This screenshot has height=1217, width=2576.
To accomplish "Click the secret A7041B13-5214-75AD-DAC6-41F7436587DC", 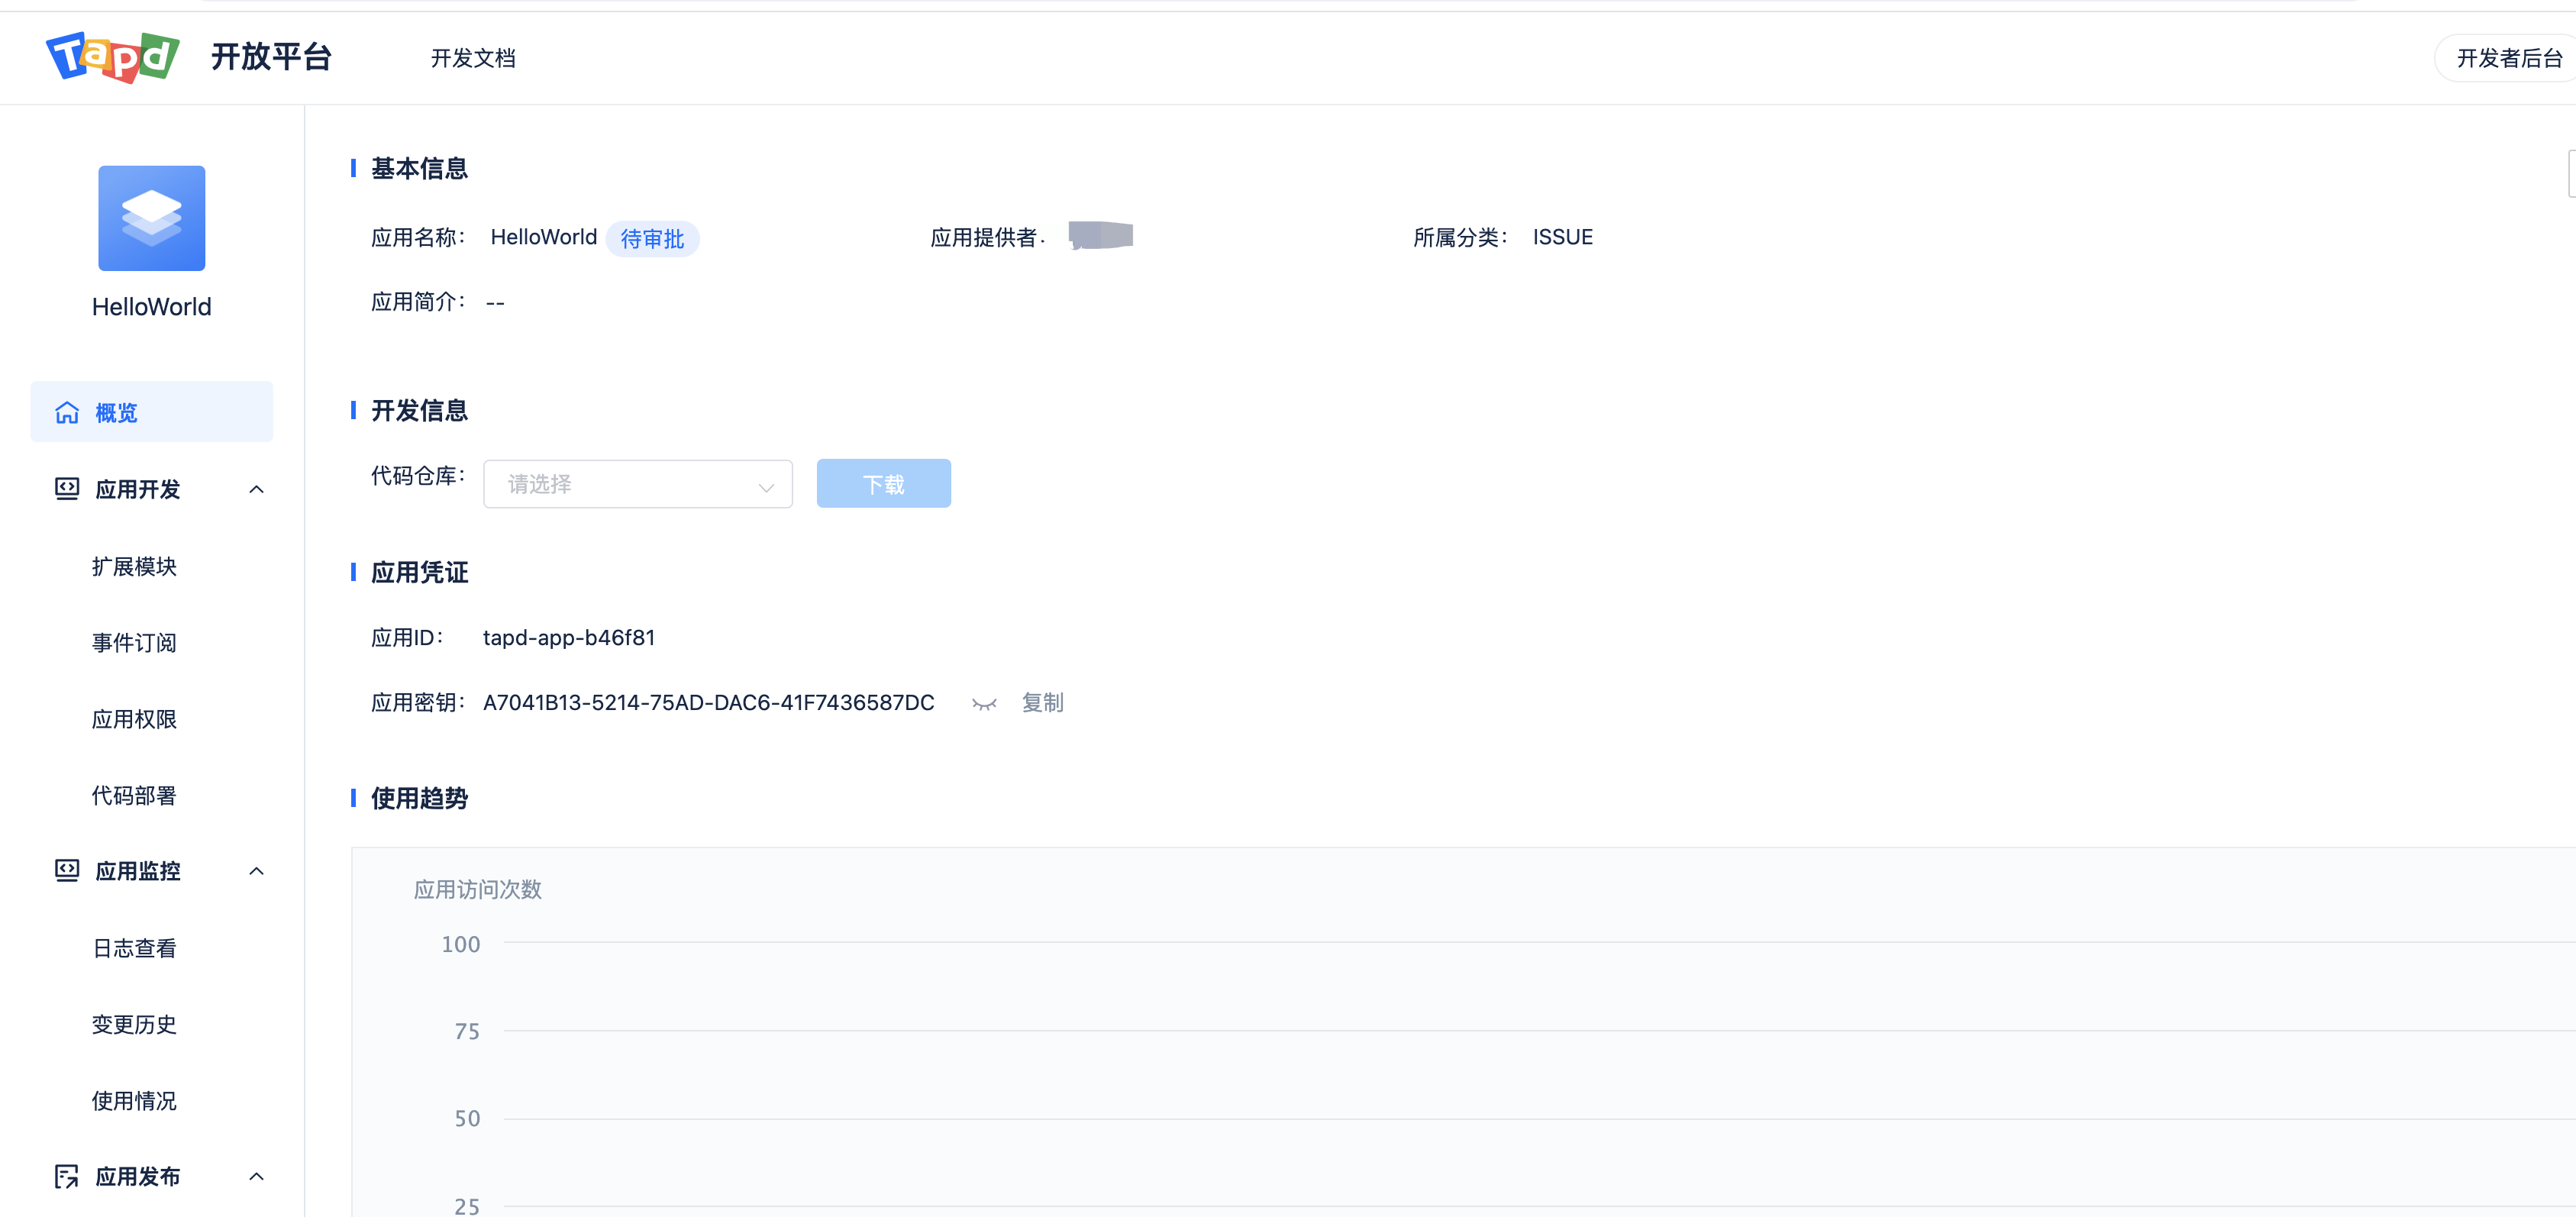I will coord(709,703).
